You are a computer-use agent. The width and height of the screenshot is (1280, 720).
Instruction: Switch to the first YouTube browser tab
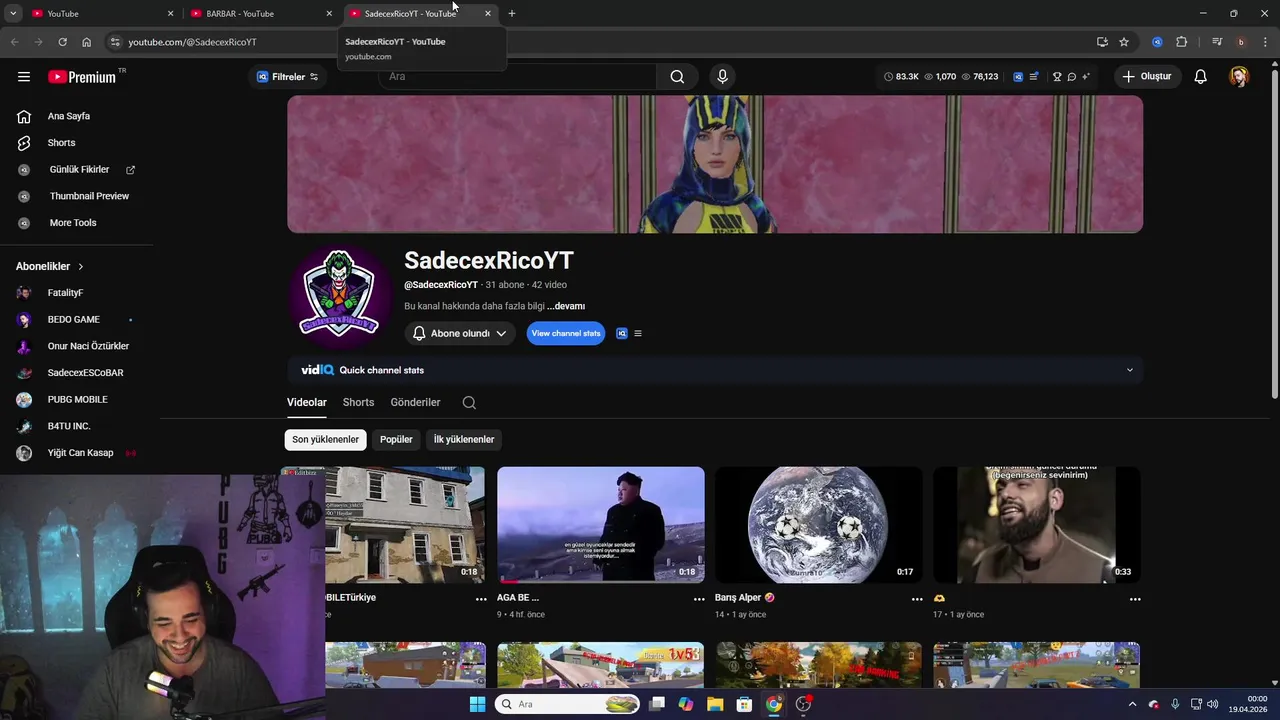coord(100,14)
